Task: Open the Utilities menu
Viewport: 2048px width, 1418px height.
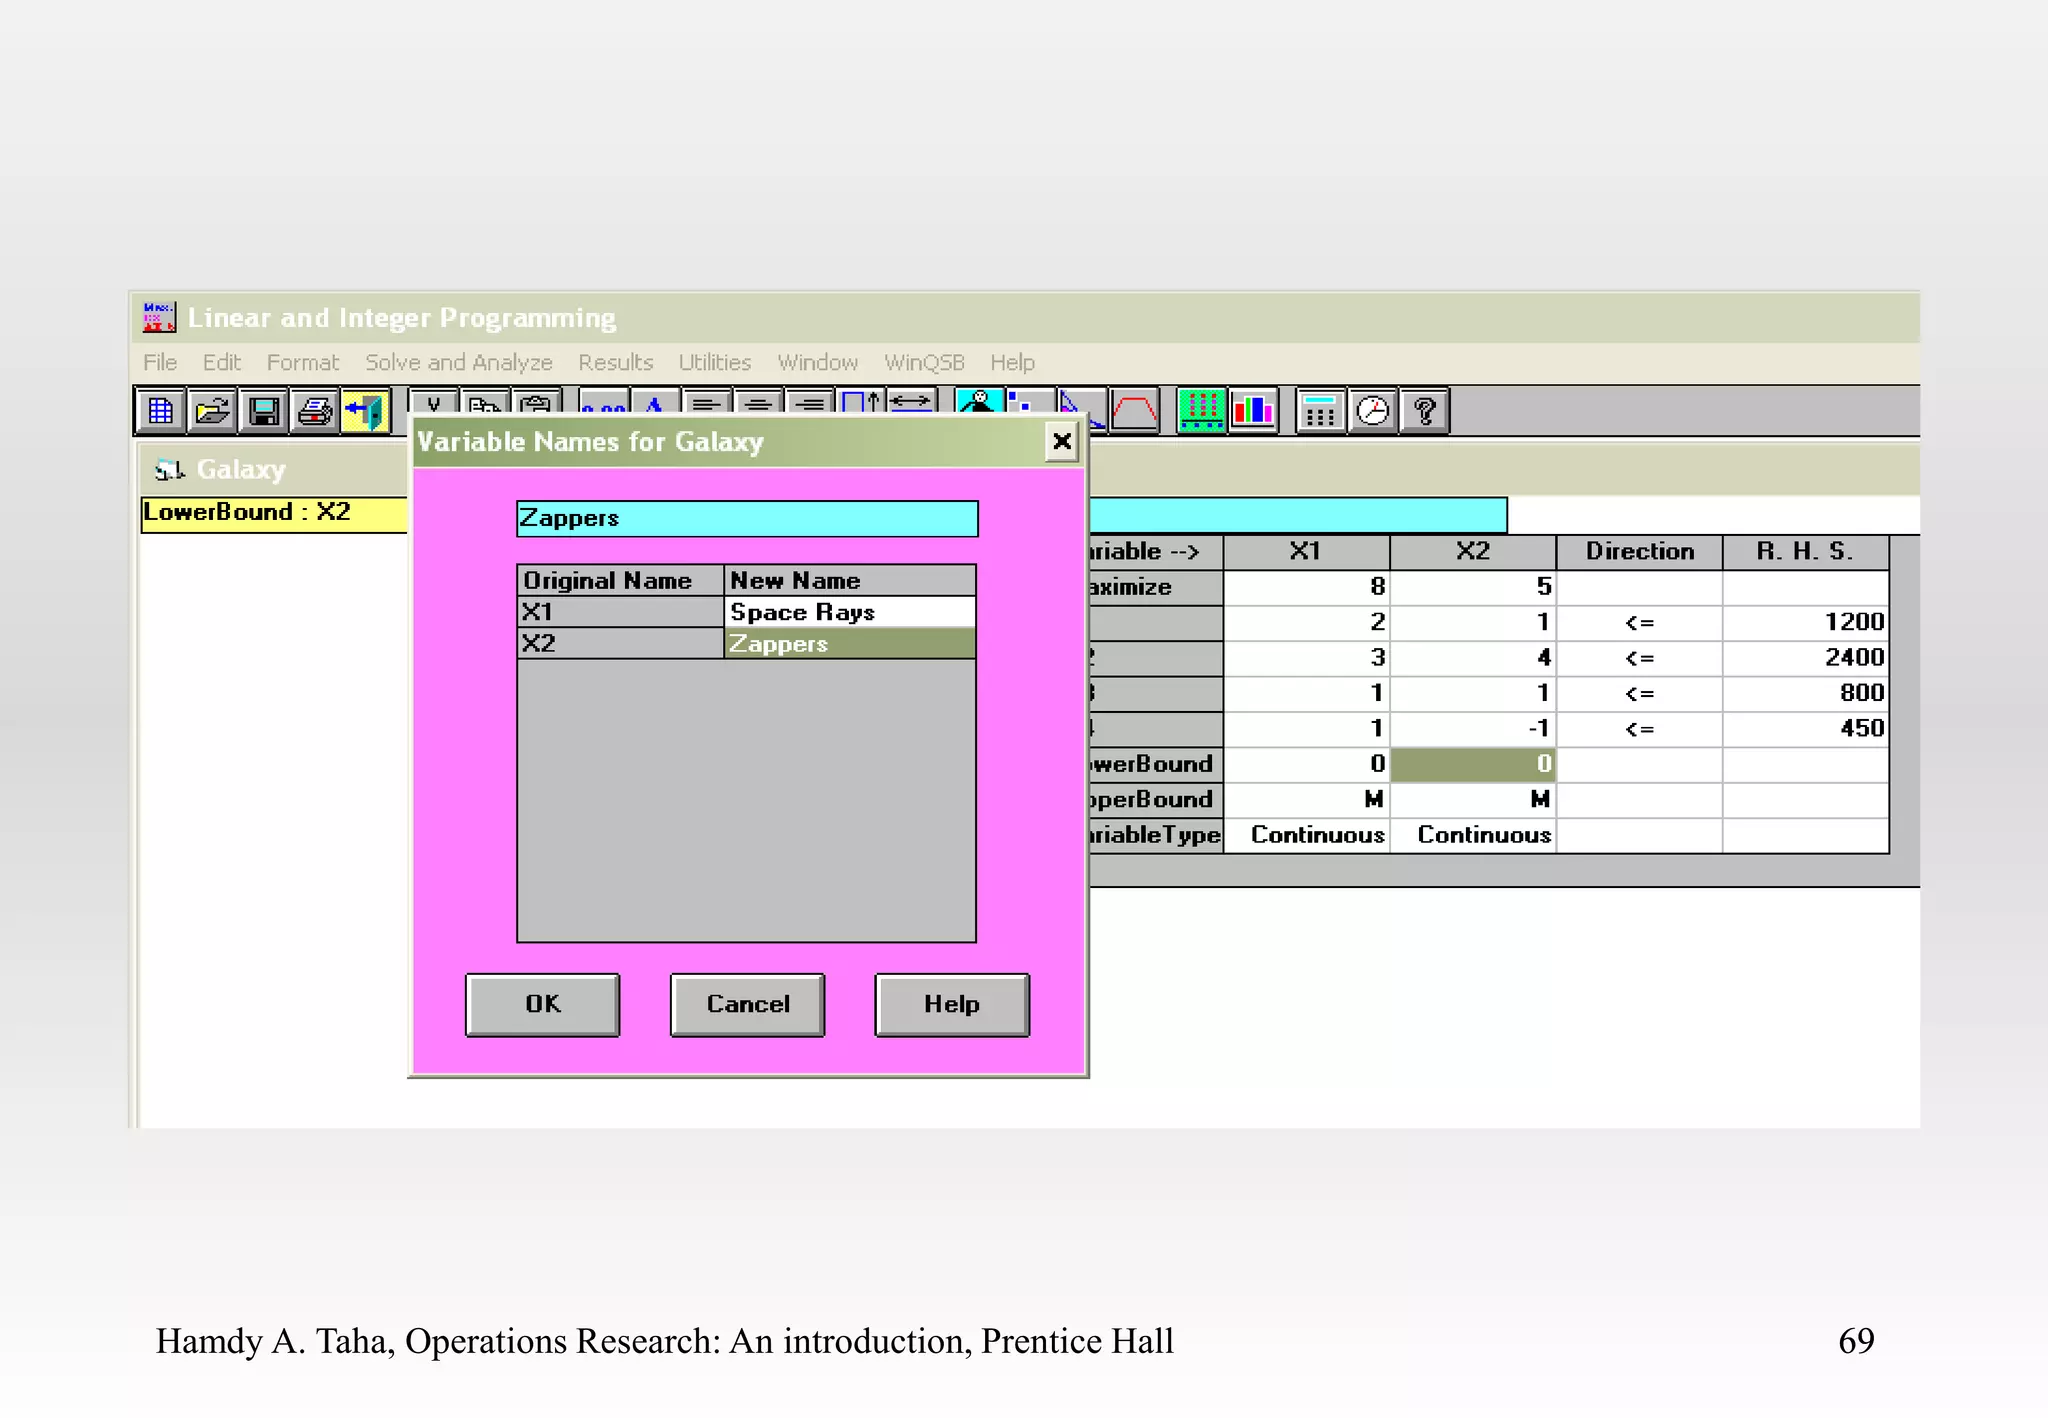Action: coord(714,362)
